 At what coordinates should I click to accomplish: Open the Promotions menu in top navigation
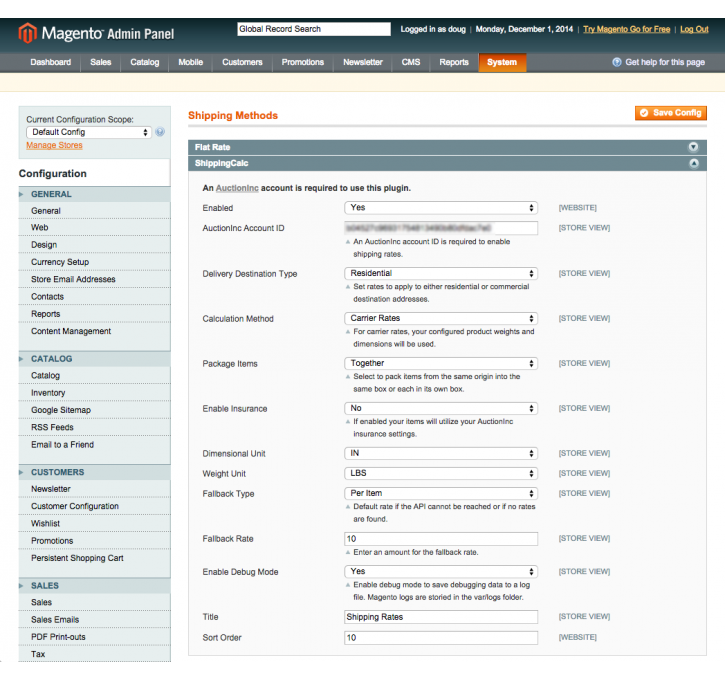[x=303, y=62]
